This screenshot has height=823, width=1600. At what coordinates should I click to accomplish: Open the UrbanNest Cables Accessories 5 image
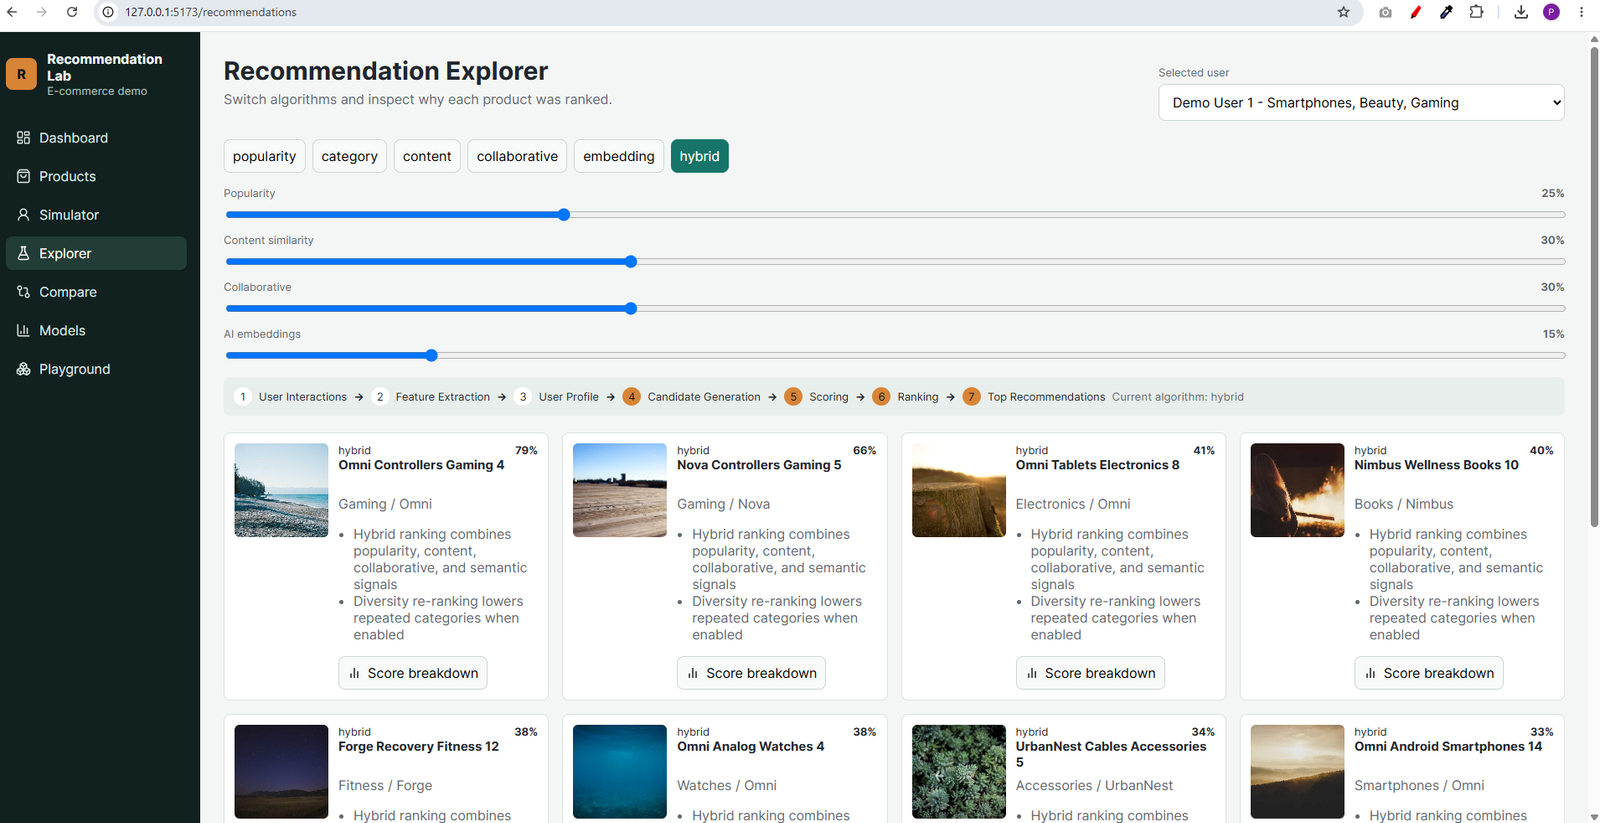click(959, 772)
